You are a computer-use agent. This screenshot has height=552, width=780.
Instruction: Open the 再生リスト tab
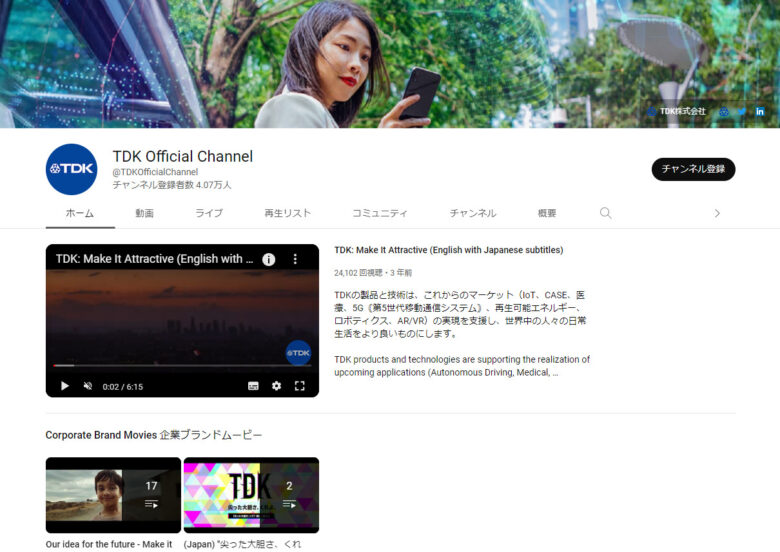(288, 213)
